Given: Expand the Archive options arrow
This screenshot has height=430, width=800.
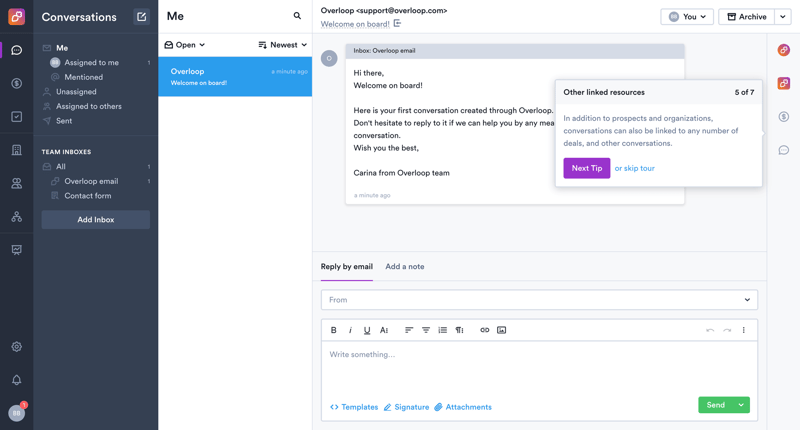Looking at the screenshot, I should (783, 16).
